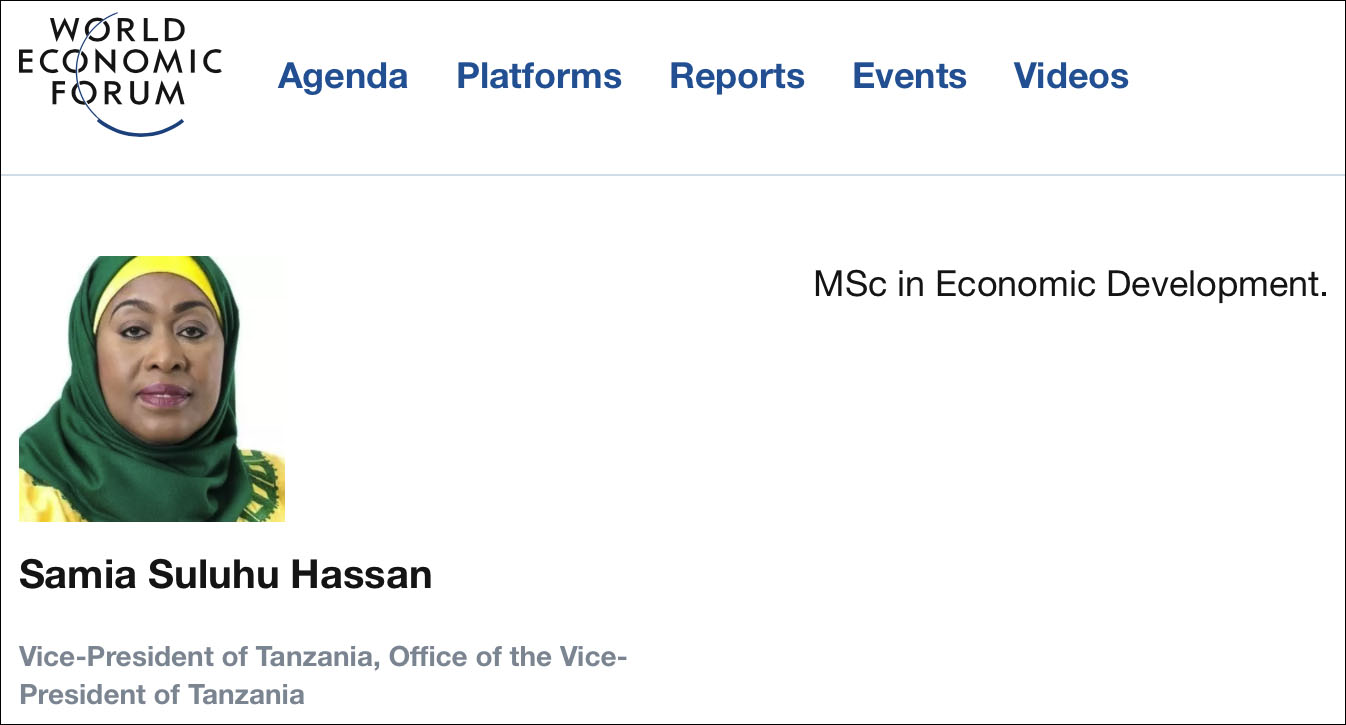Go to the Platforms section

[x=539, y=76]
